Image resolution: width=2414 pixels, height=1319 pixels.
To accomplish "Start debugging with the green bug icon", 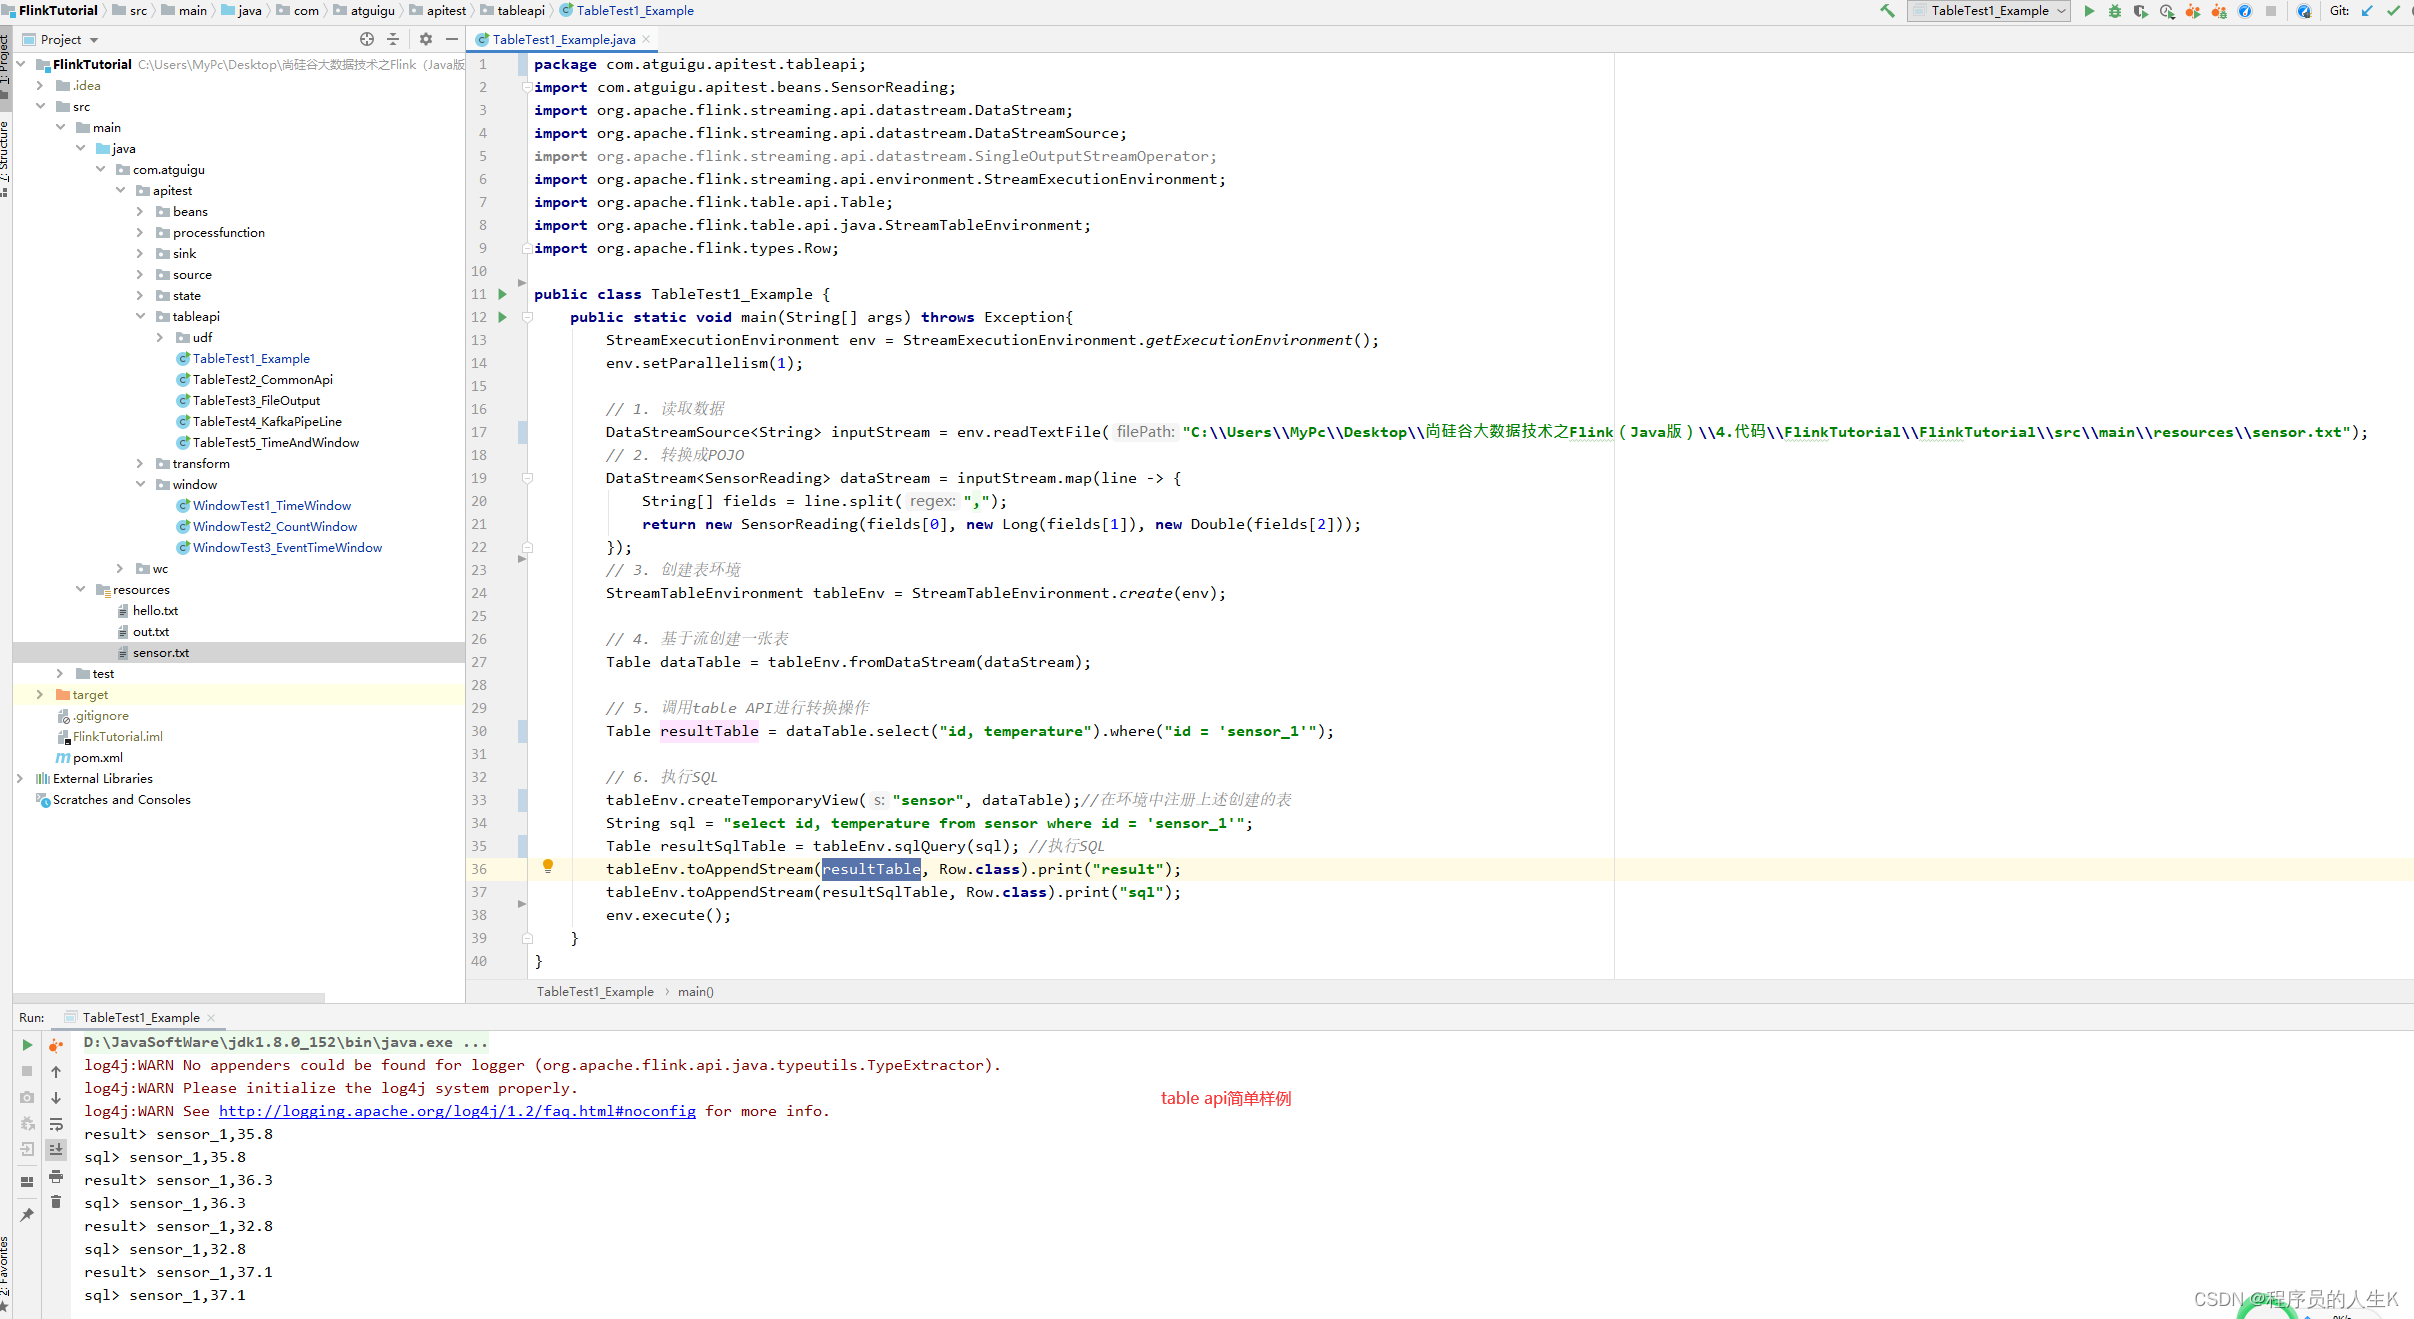I will [x=2114, y=11].
